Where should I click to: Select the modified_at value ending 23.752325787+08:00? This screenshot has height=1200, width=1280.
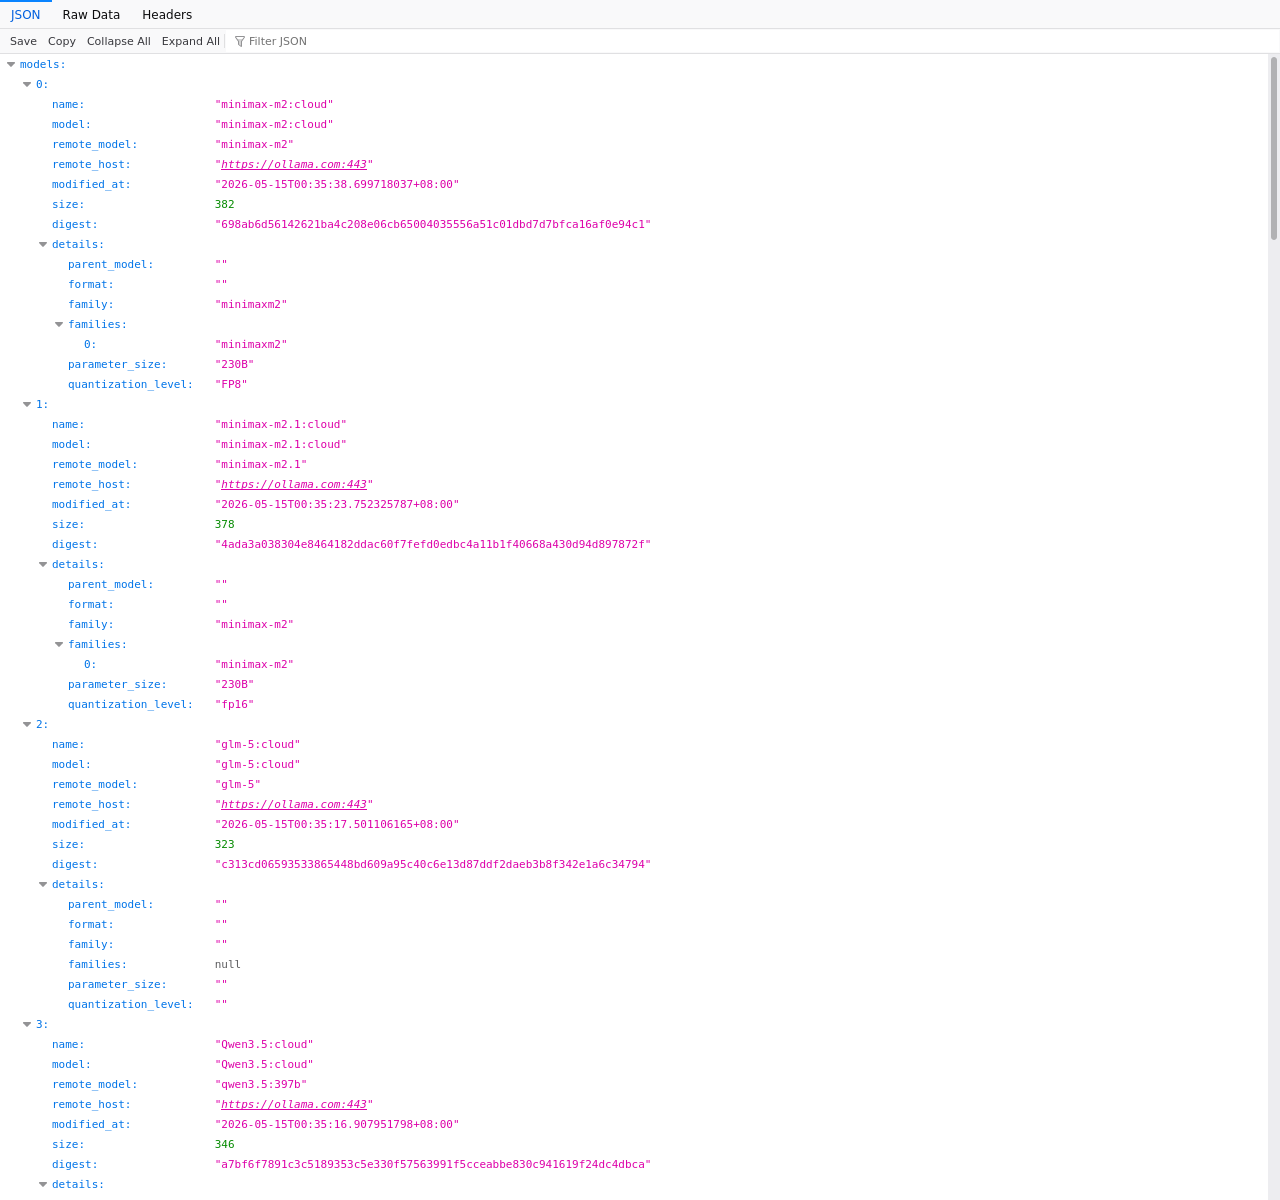click(x=337, y=504)
